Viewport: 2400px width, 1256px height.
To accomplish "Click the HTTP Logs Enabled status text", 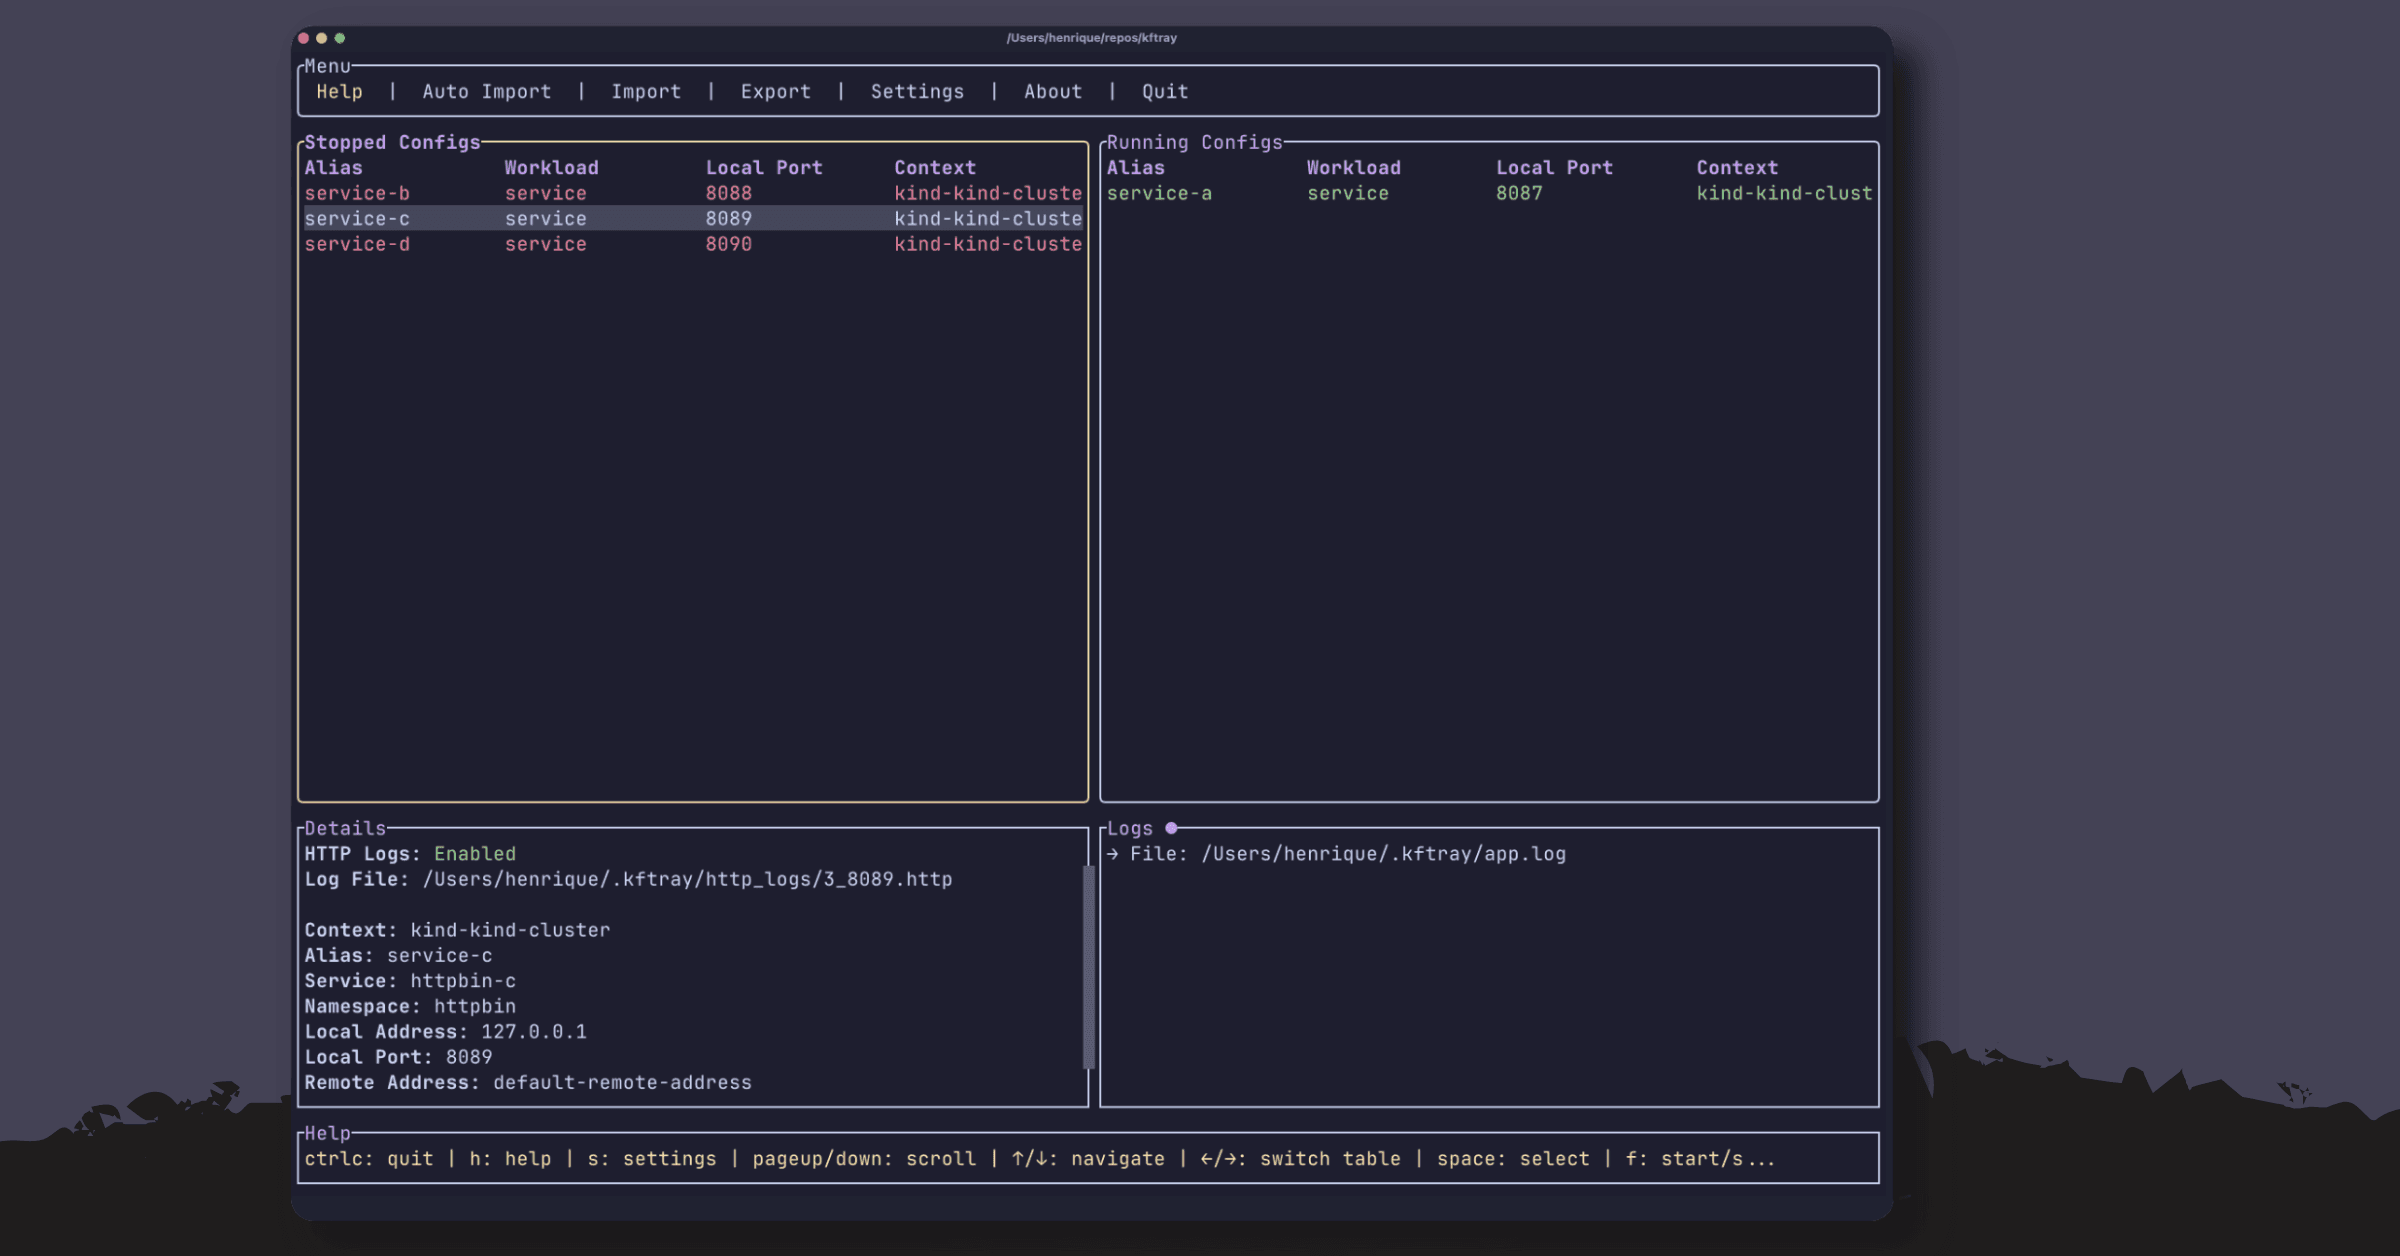I will (x=475, y=854).
